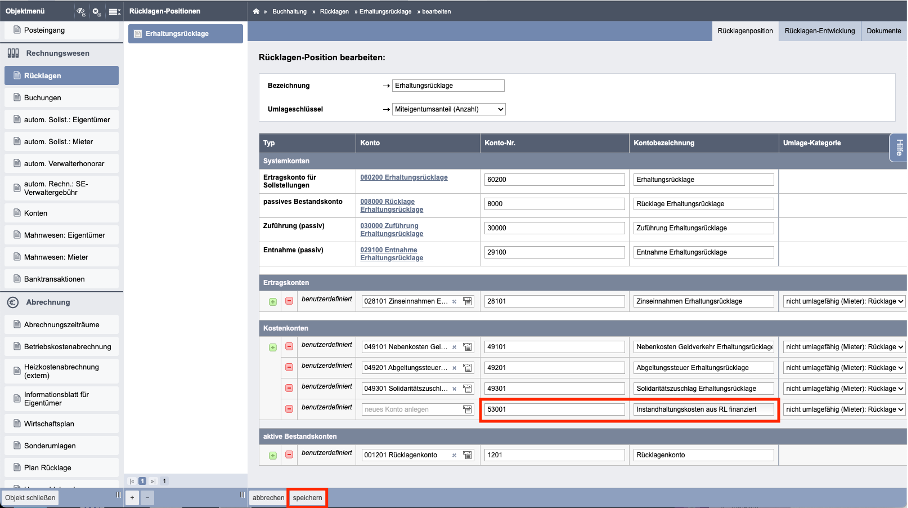Click the Bezeichnung text field
Image resolution: width=908 pixels, height=508 pixels.
tap(448, 86)
